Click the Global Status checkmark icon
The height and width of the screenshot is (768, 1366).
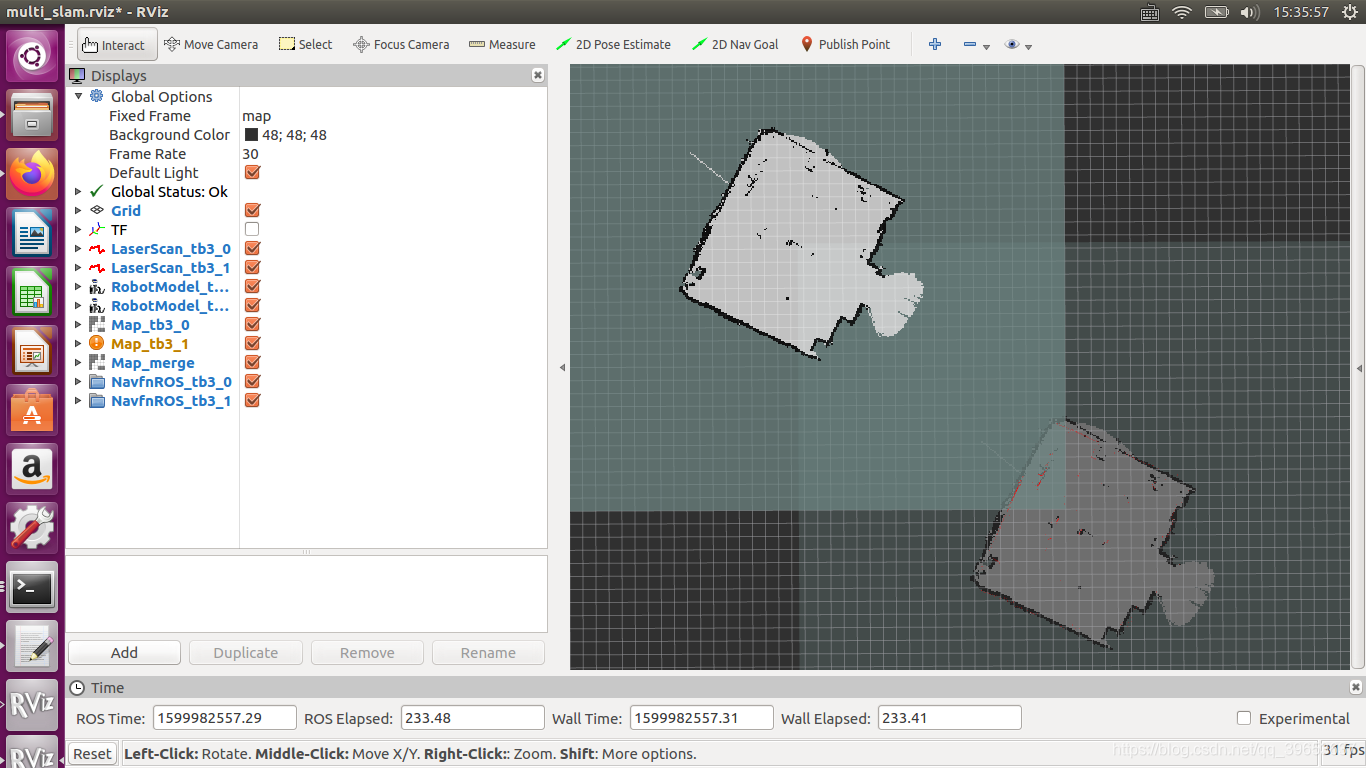click(97, 191)
